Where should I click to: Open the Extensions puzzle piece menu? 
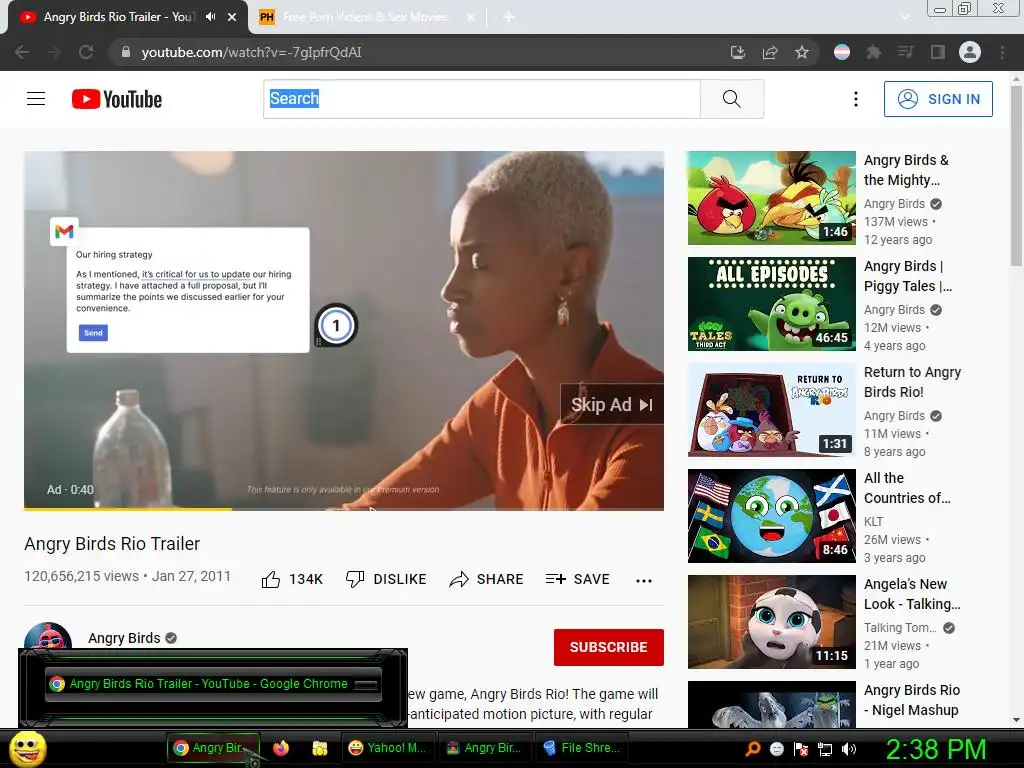pos(873,52)
